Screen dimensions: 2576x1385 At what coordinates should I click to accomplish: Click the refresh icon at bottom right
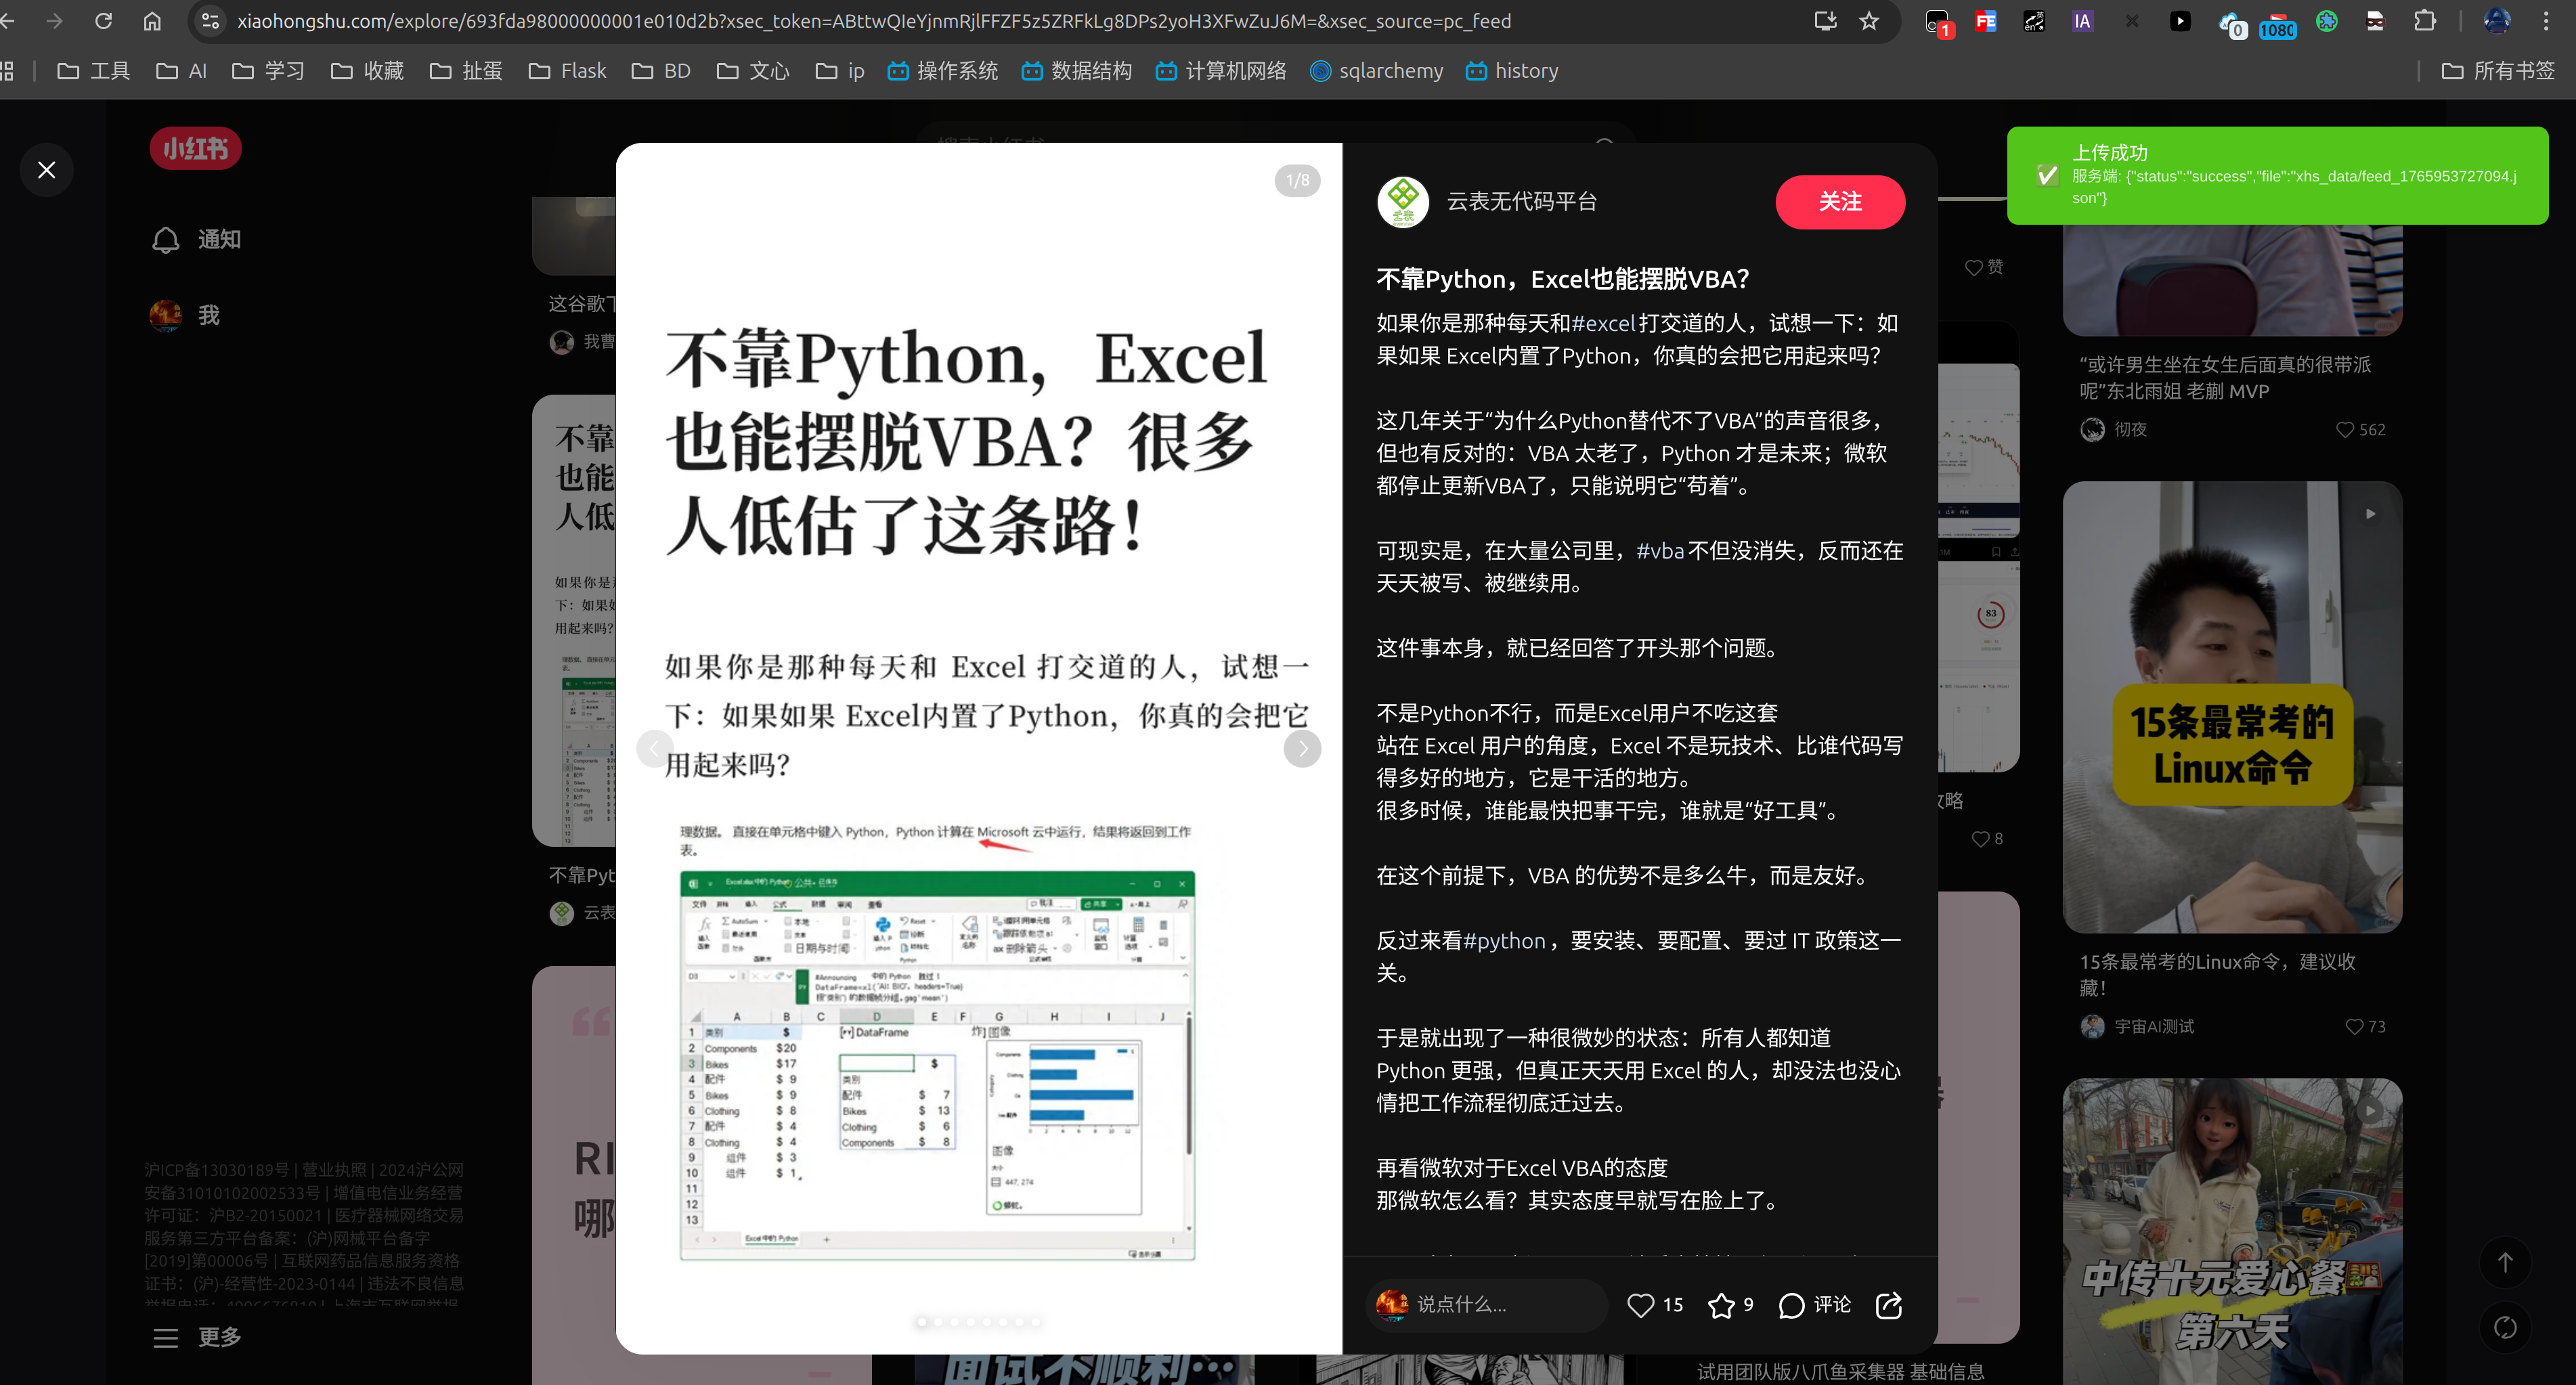point(2505,1328)
